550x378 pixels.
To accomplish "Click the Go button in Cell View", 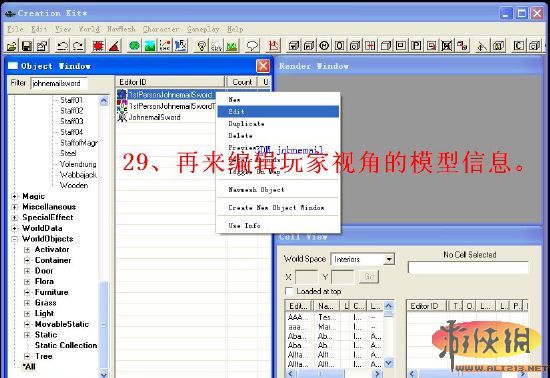I will click(369, 277).
